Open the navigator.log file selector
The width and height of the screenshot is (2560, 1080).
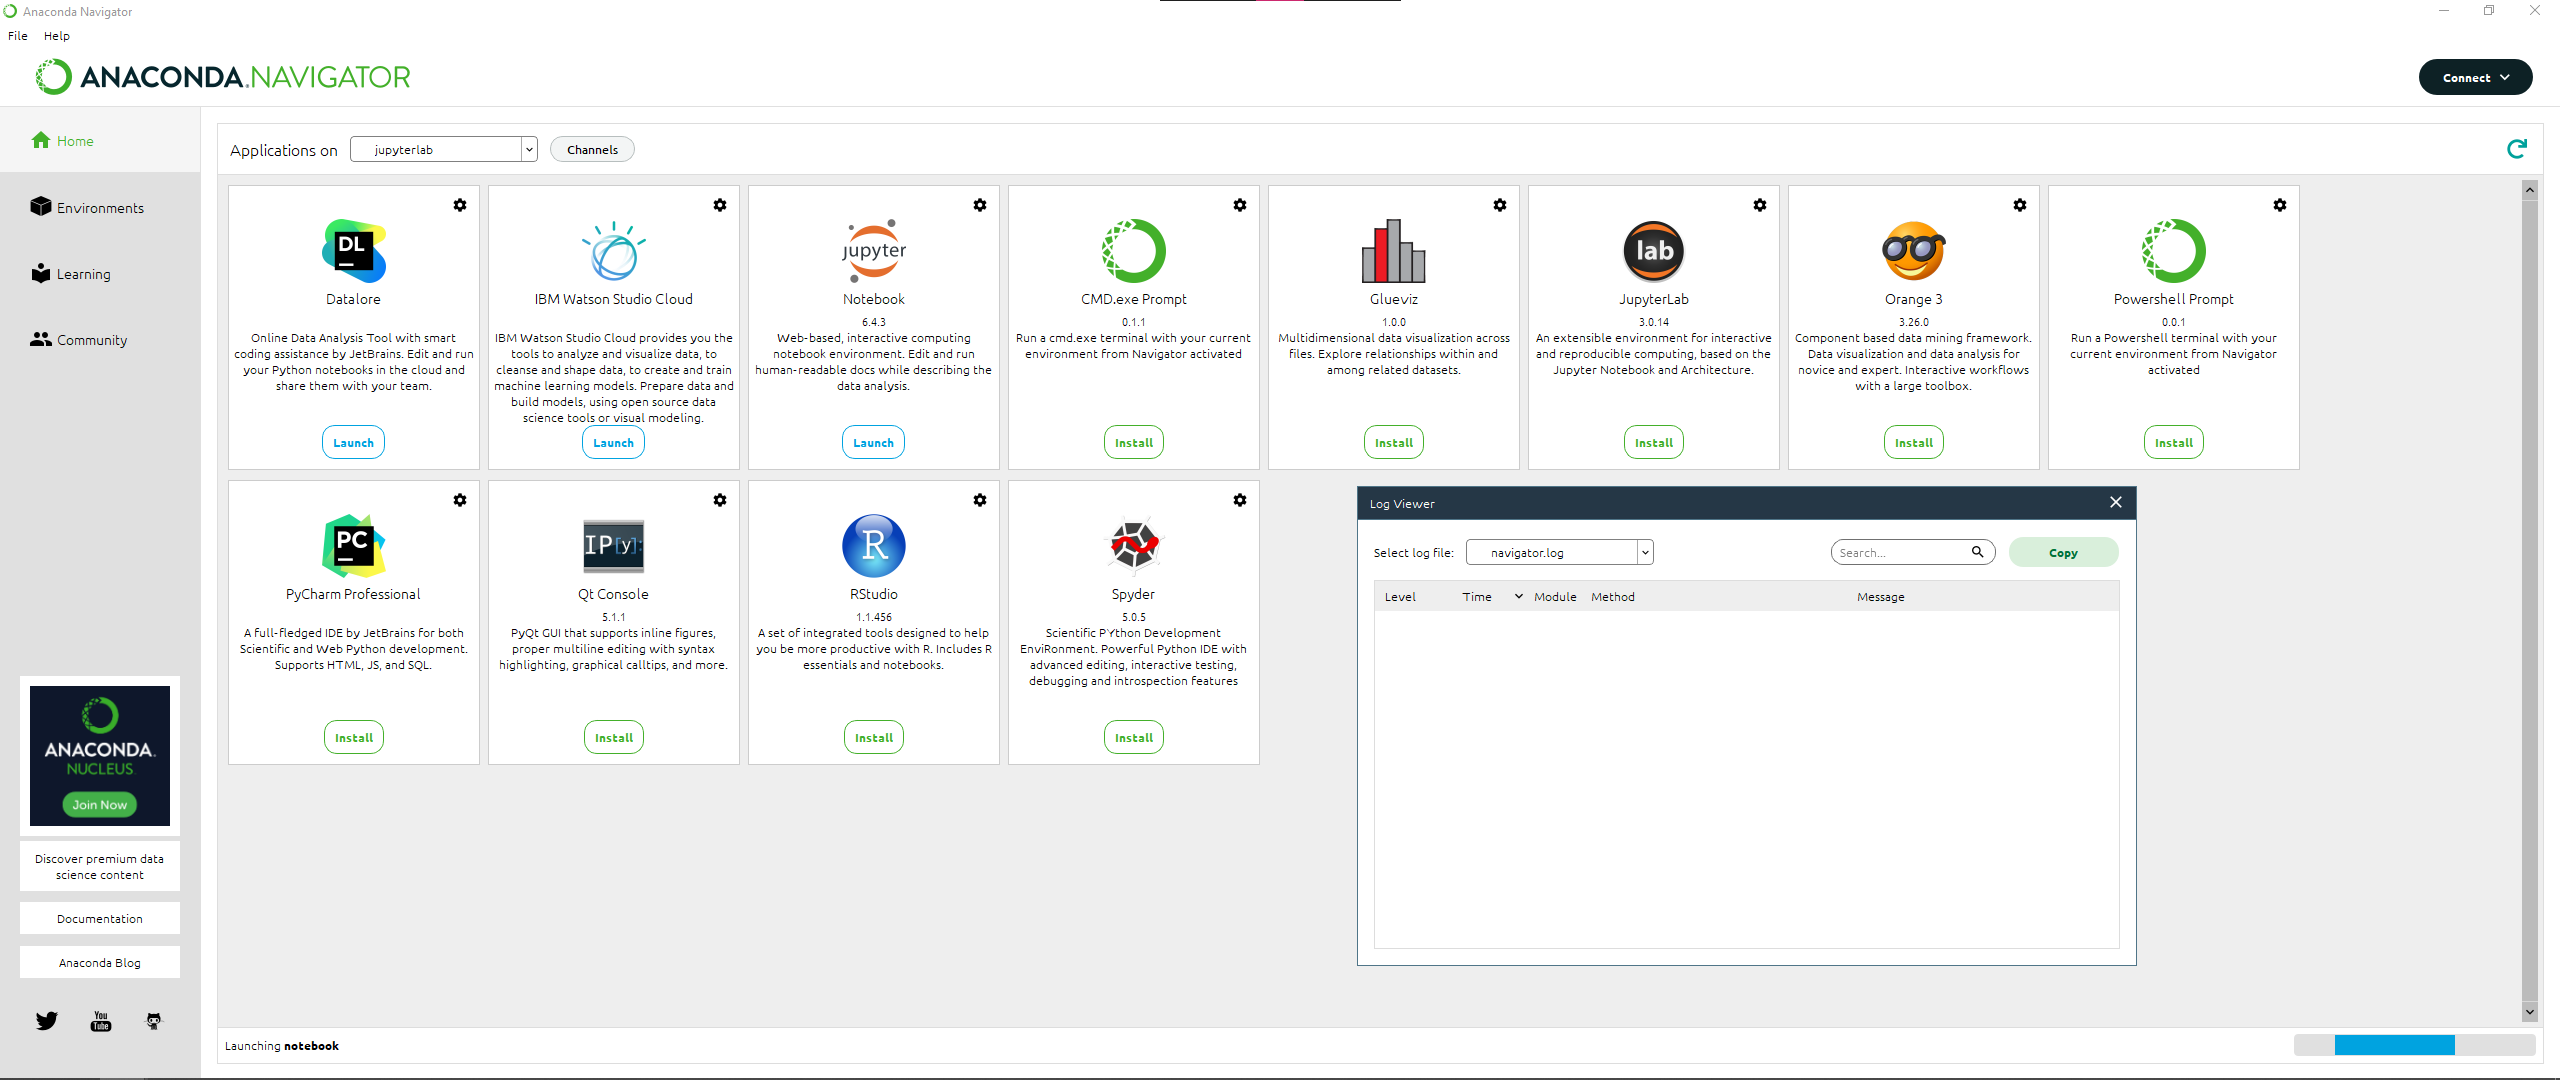(1559, 552)
